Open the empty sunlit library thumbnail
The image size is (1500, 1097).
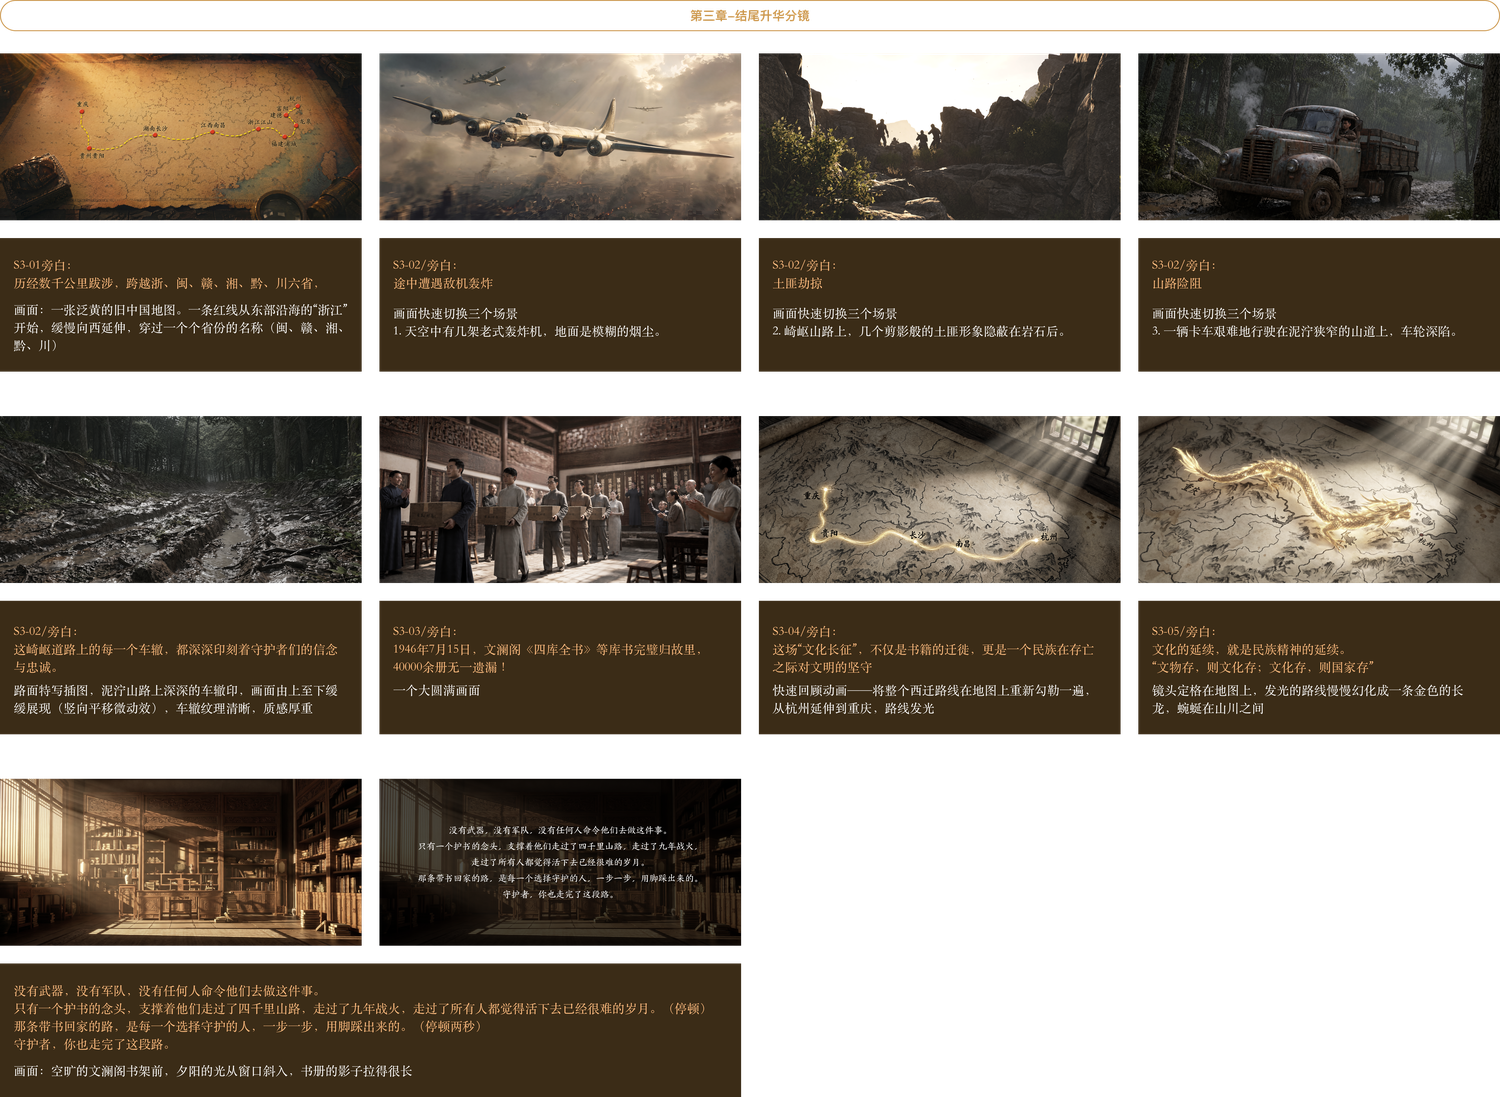181,862
